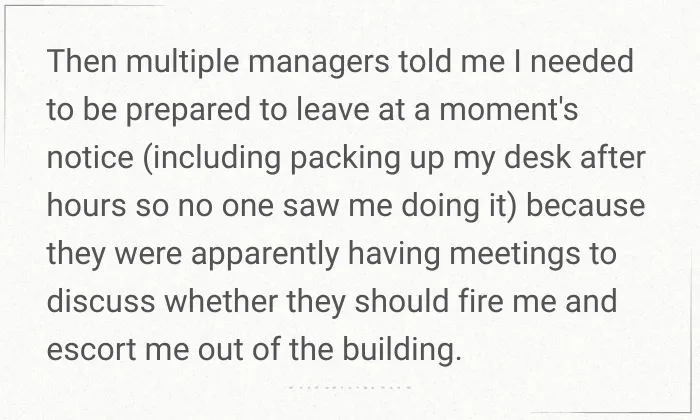The width and height of the screenshot is (700, 420).
Task: Click the word "needed"
Action: coord(582,61)
